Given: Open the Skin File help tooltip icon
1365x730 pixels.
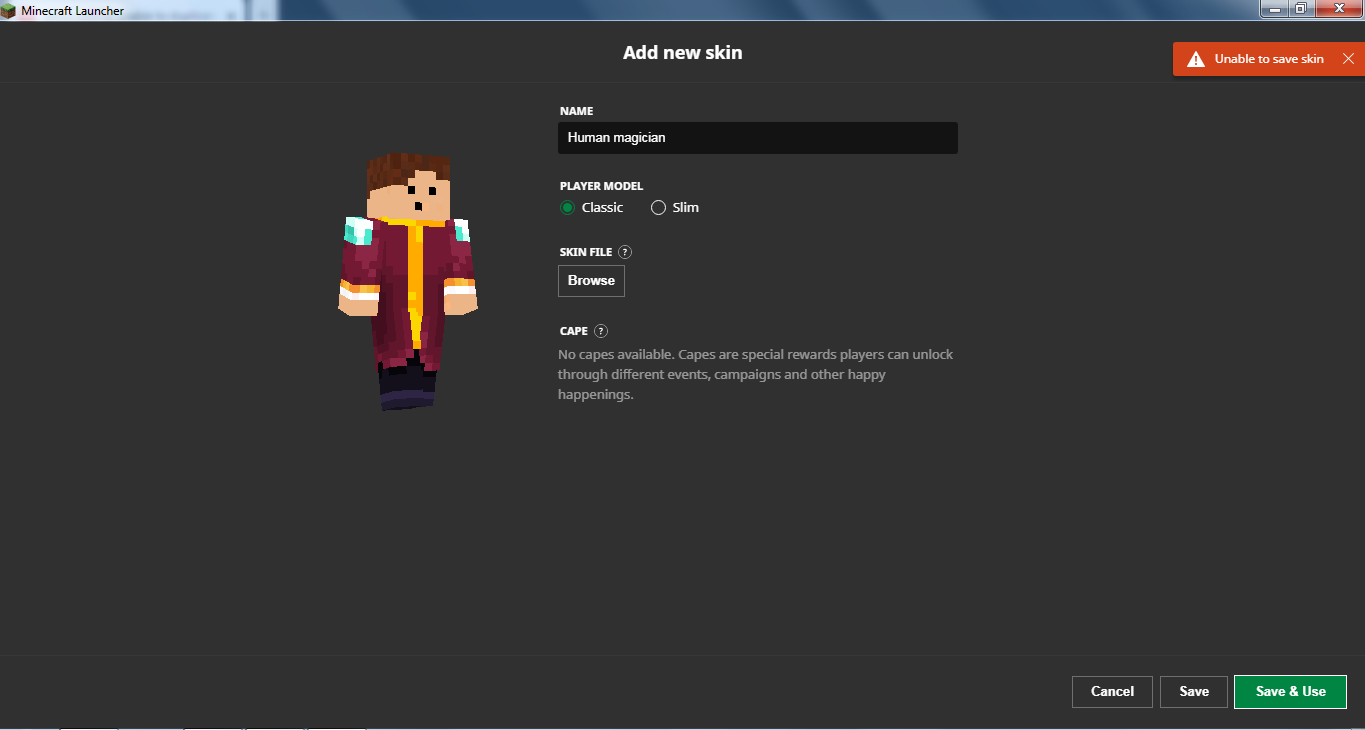Looking at the screenshot, I should click(x=625, y=252).
